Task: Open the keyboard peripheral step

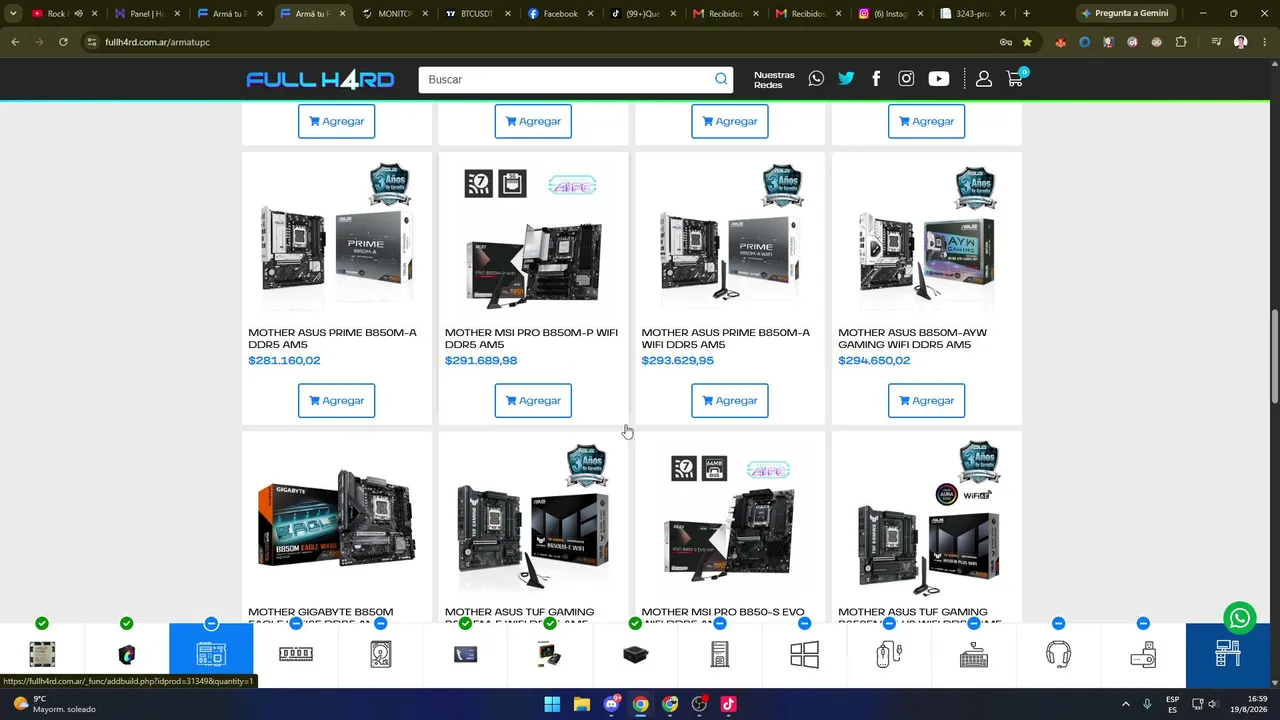Action: 974,655
